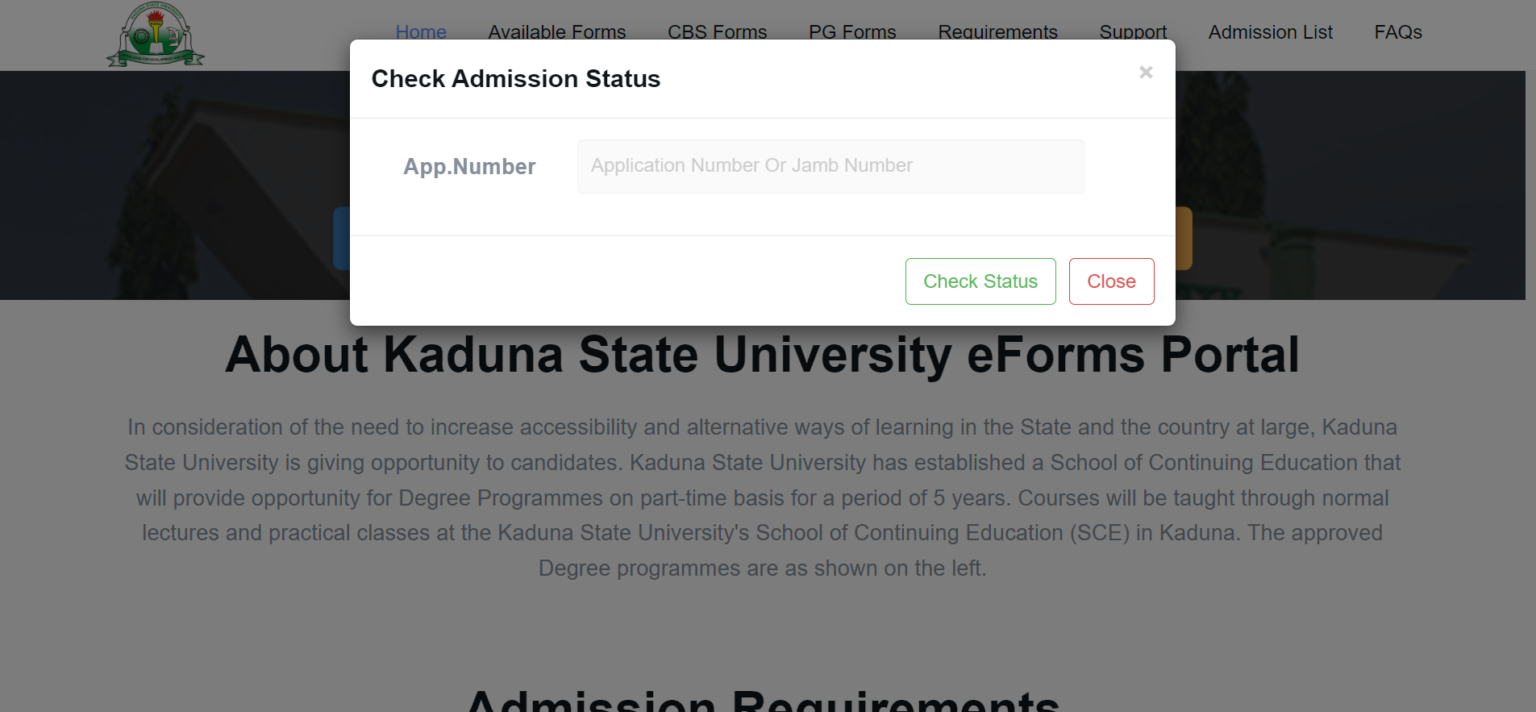The image size is (1536, 712).
Task: Click the orange button behind the modal
Action: (1184, 238)
